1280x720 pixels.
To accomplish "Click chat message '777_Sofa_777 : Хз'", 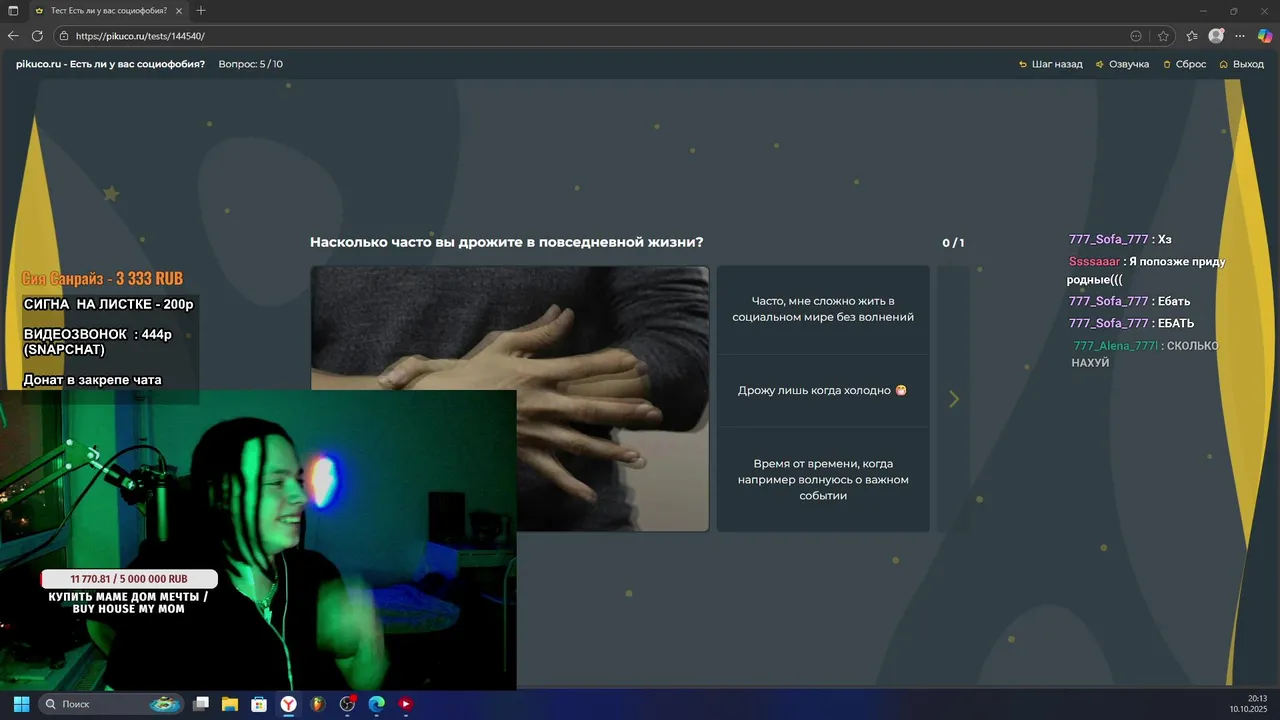I will pos(1120,240).
